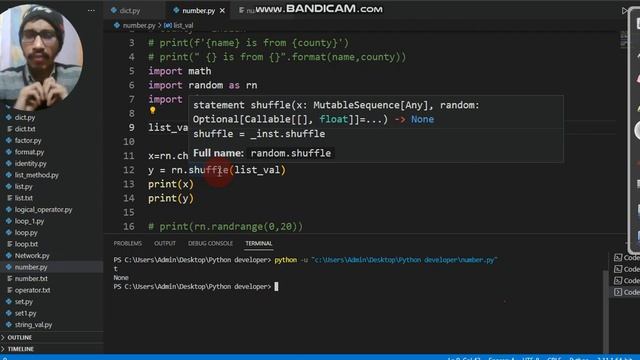Click the 'print(y)' code line
Screen dimensions: 640x360
(x=171, y=198)
